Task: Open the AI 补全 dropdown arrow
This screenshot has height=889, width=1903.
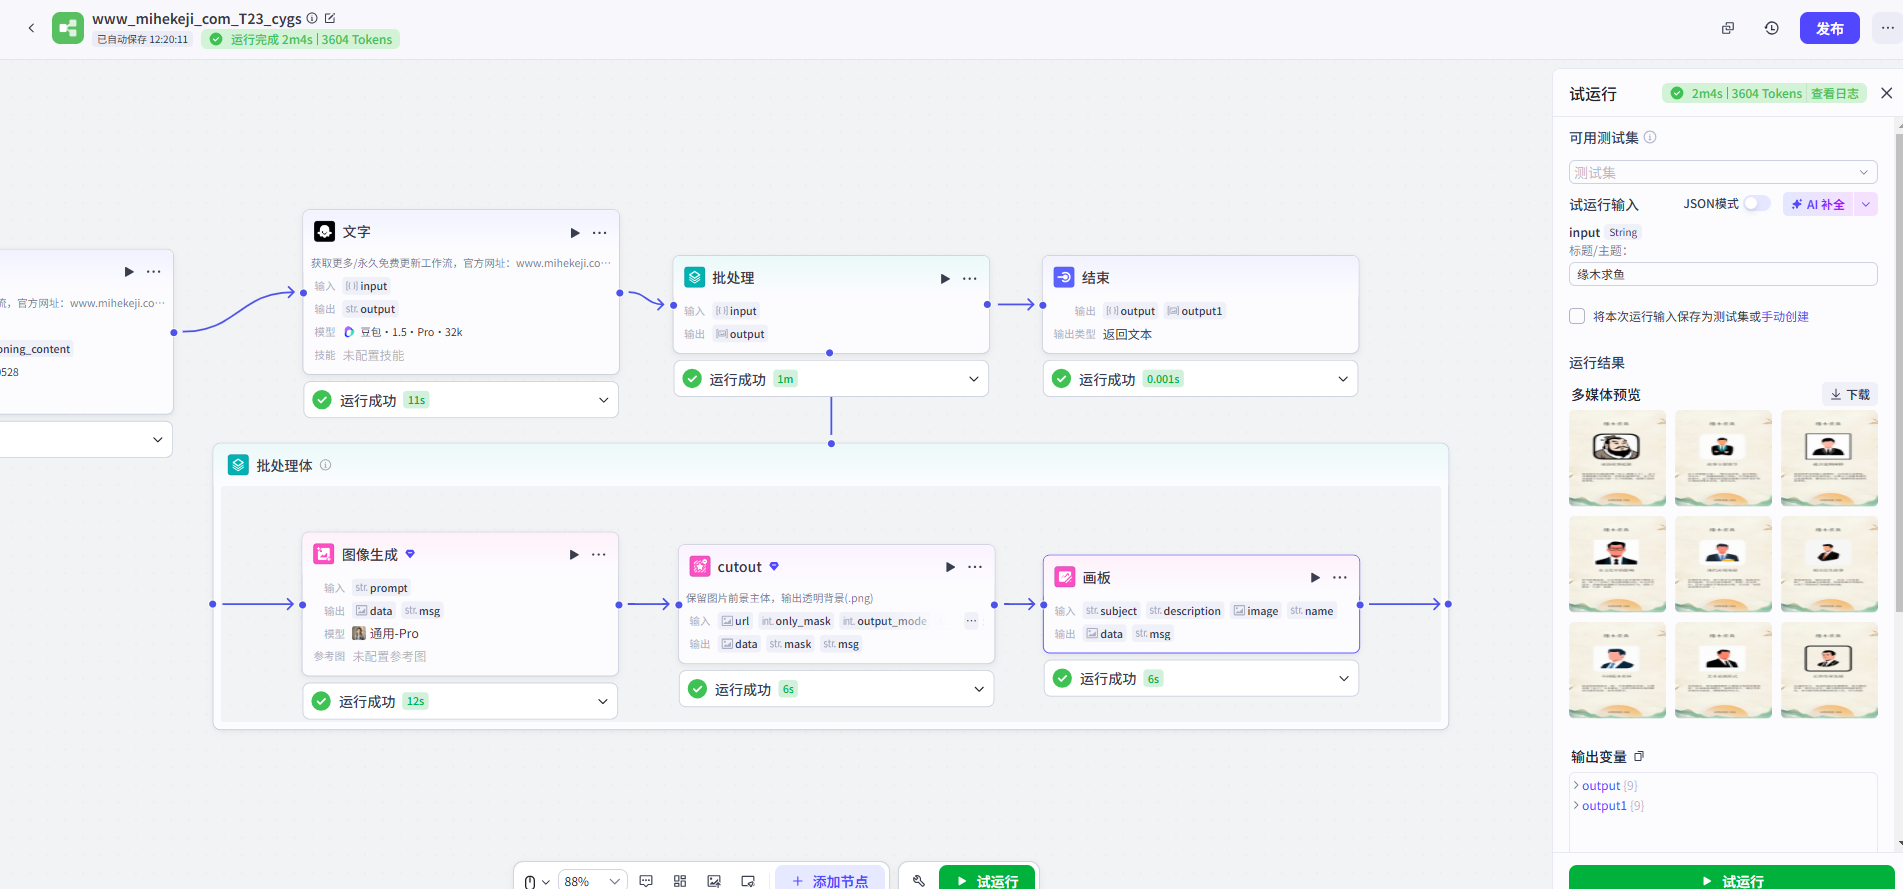Action: tap(1865, 204)
